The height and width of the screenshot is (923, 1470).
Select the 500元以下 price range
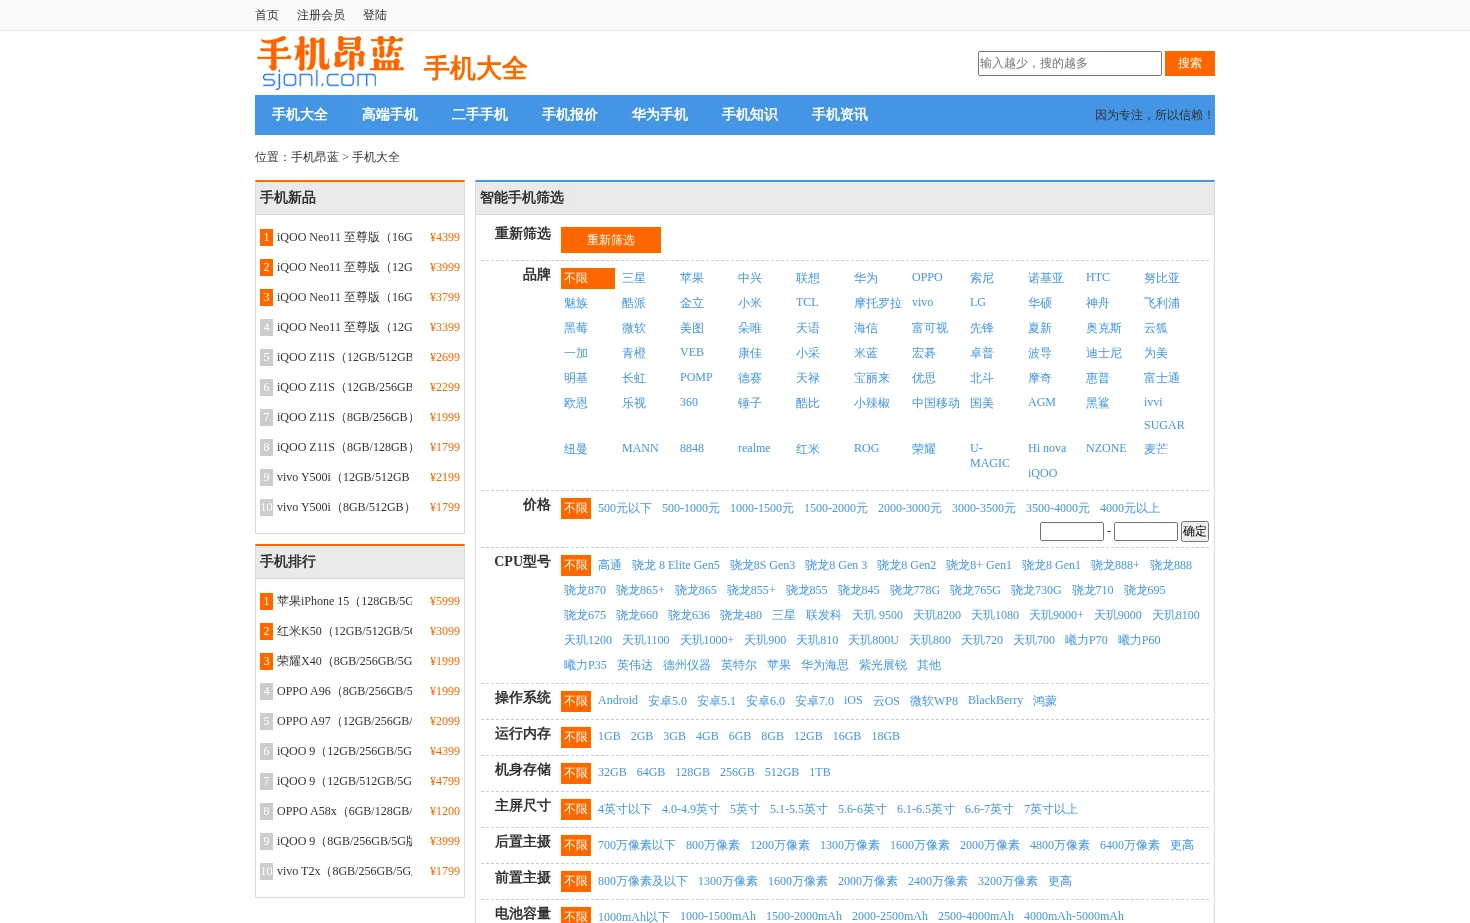[x=625, y=508]
